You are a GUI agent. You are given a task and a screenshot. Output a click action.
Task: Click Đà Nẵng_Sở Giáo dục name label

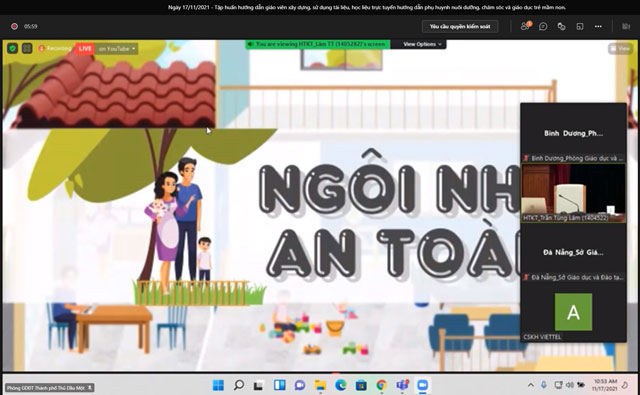pos(573,277)
